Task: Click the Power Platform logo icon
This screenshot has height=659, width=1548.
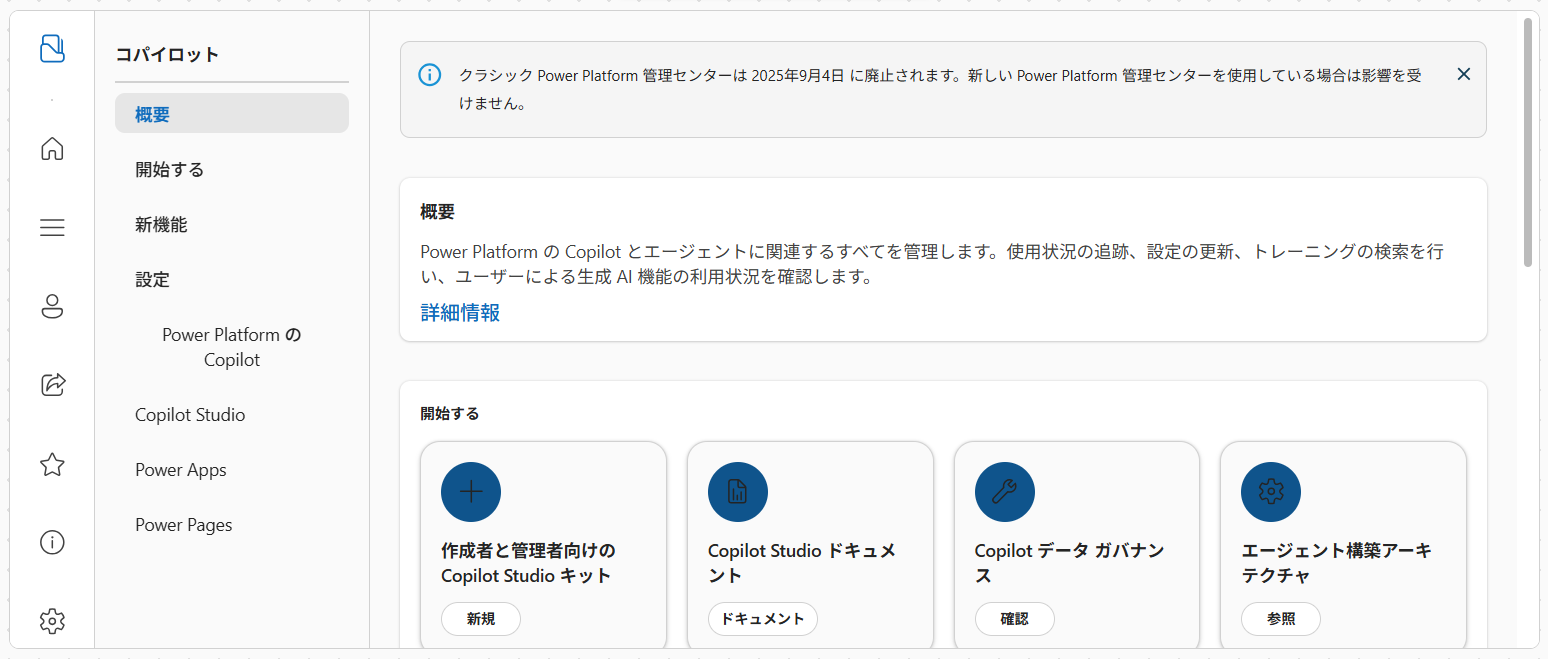Action: point(52,49)
